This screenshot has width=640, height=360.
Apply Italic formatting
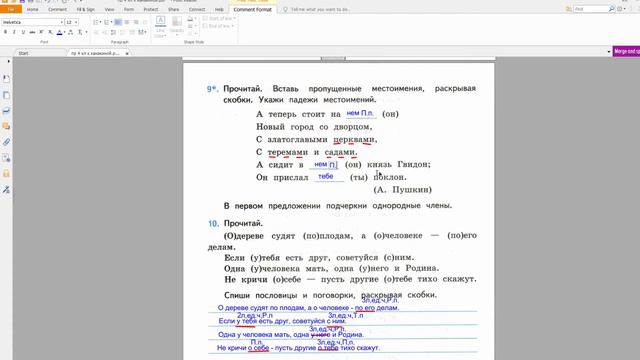(x=14, y=32)
